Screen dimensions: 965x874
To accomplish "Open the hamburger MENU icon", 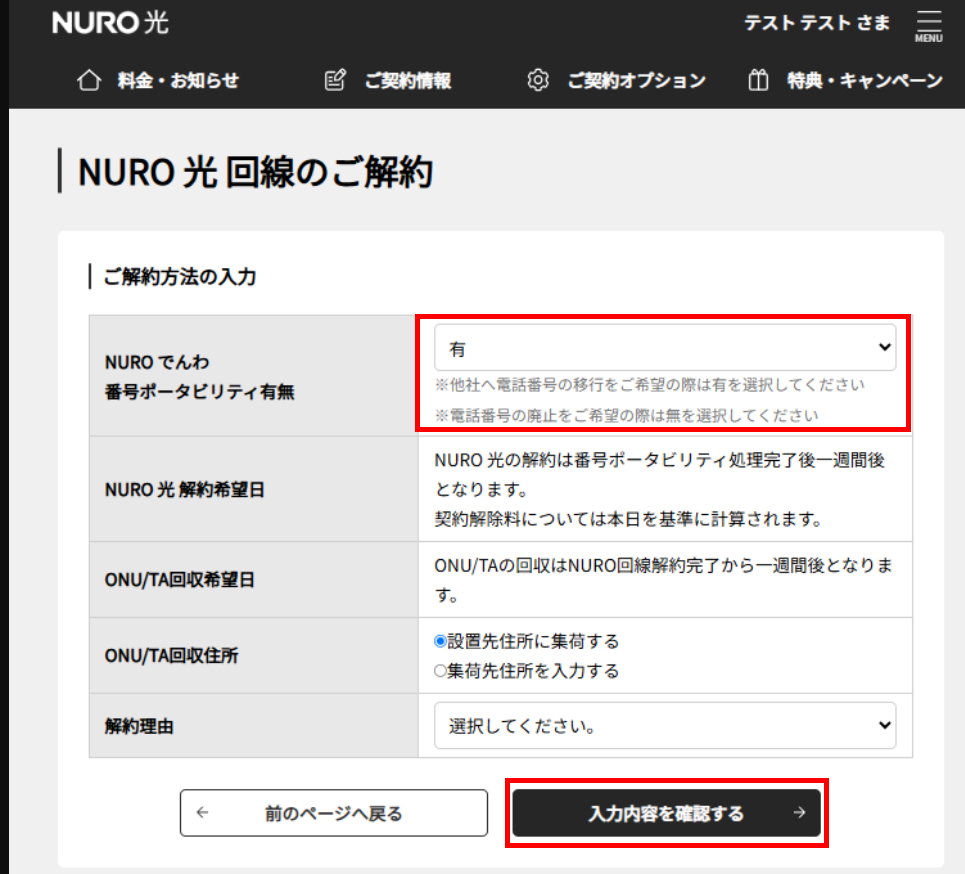I will (x=928, y=25).
